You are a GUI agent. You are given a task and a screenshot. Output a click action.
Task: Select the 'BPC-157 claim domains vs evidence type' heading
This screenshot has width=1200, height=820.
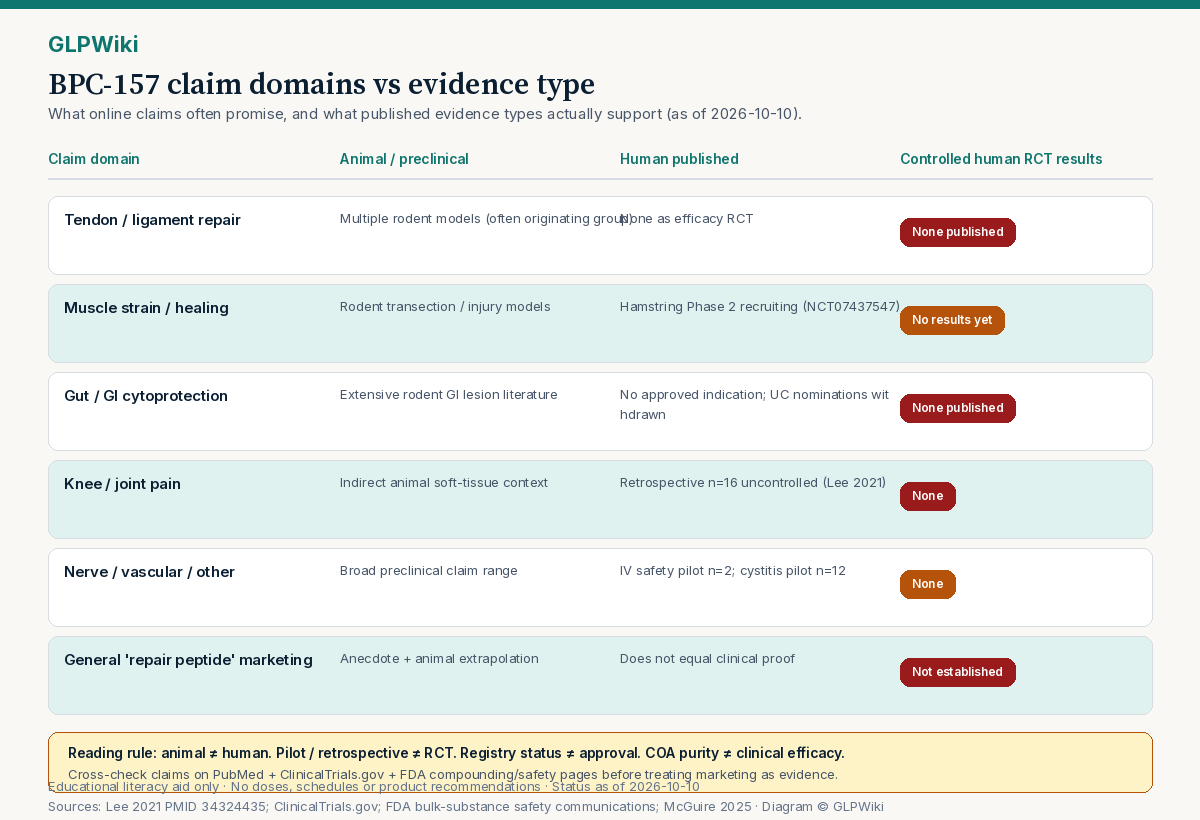click(321, 84)
